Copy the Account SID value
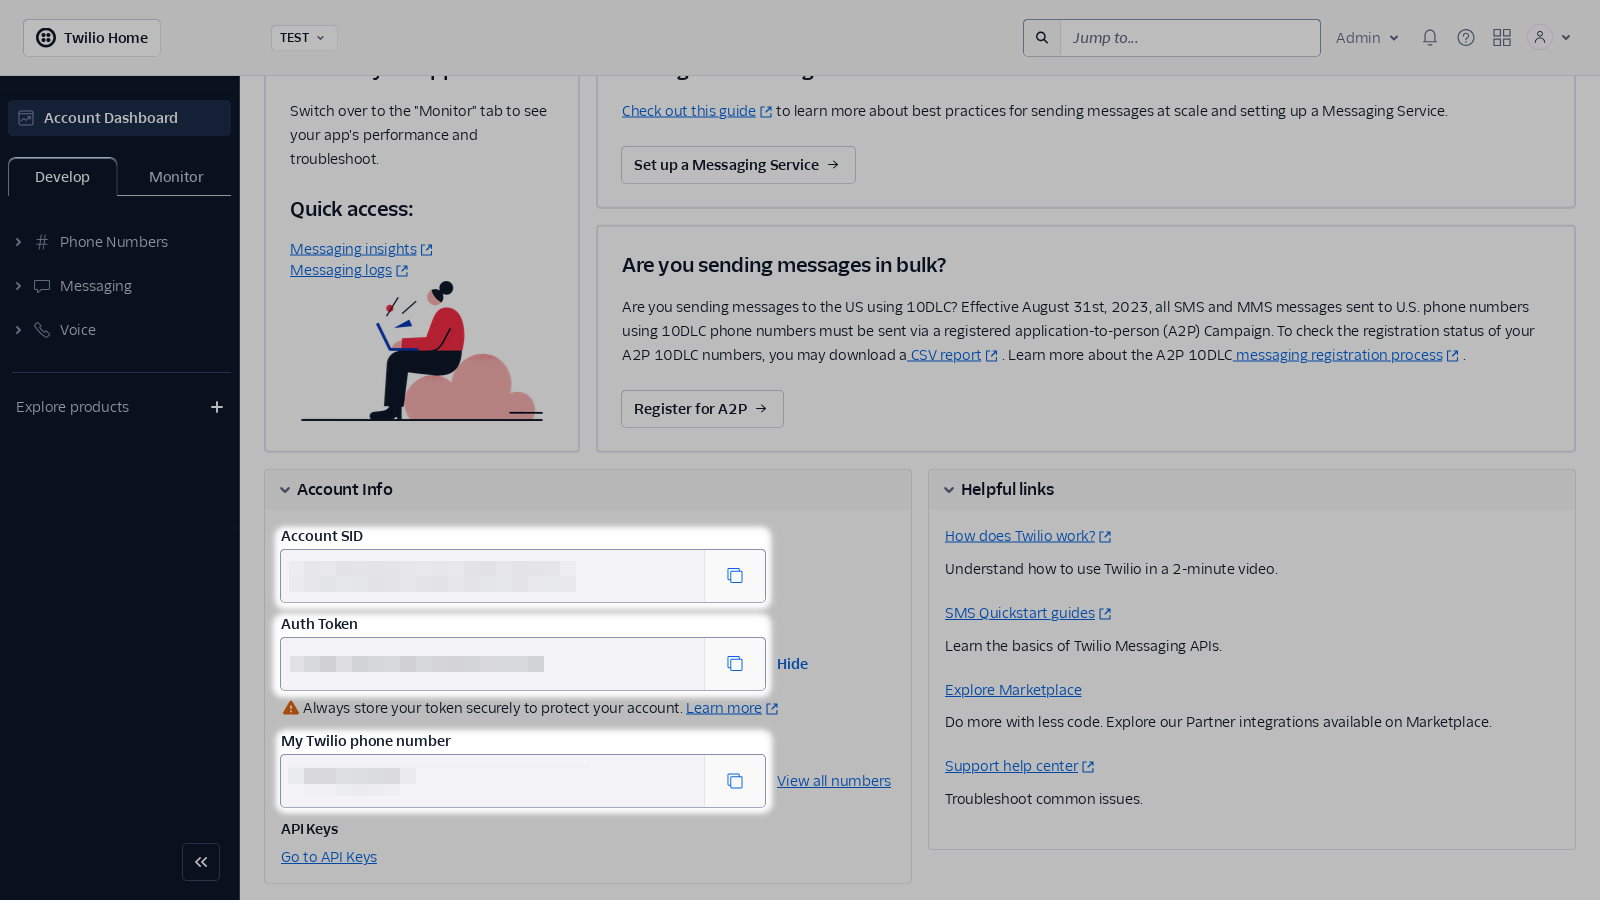The image size is (1600, 900). coord(735,576)
